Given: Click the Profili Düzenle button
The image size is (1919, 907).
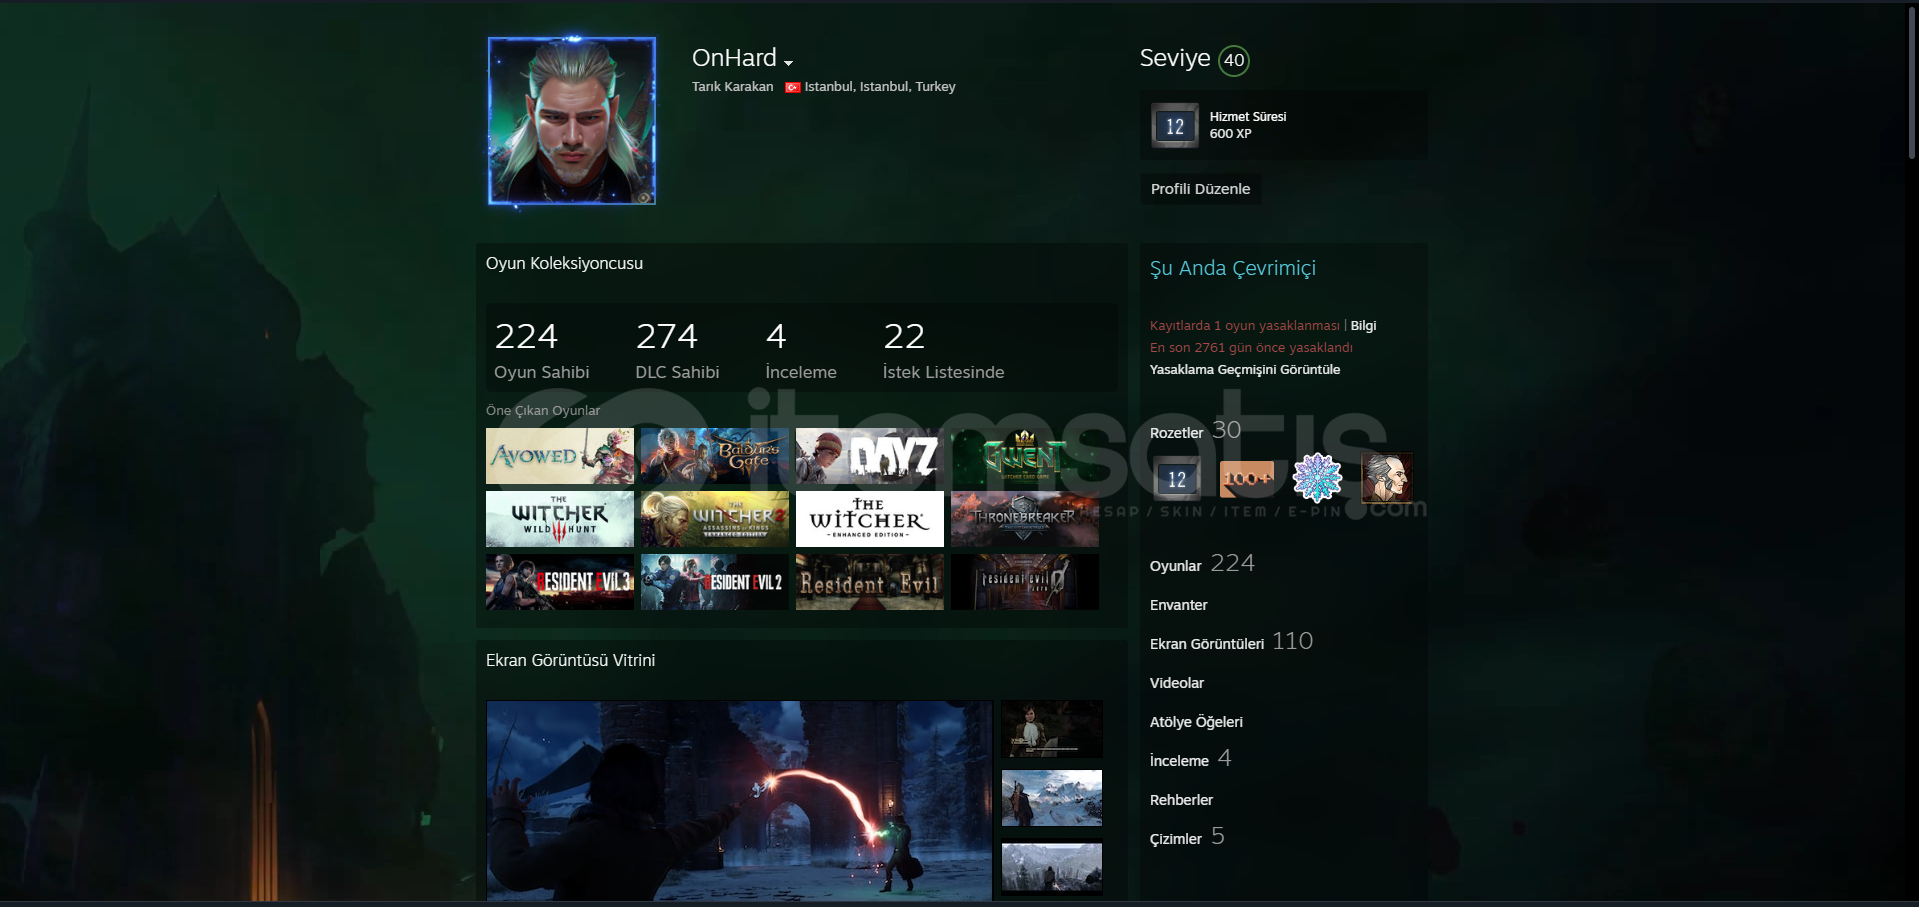Looking at the screenshot, I should (1200, 189).
